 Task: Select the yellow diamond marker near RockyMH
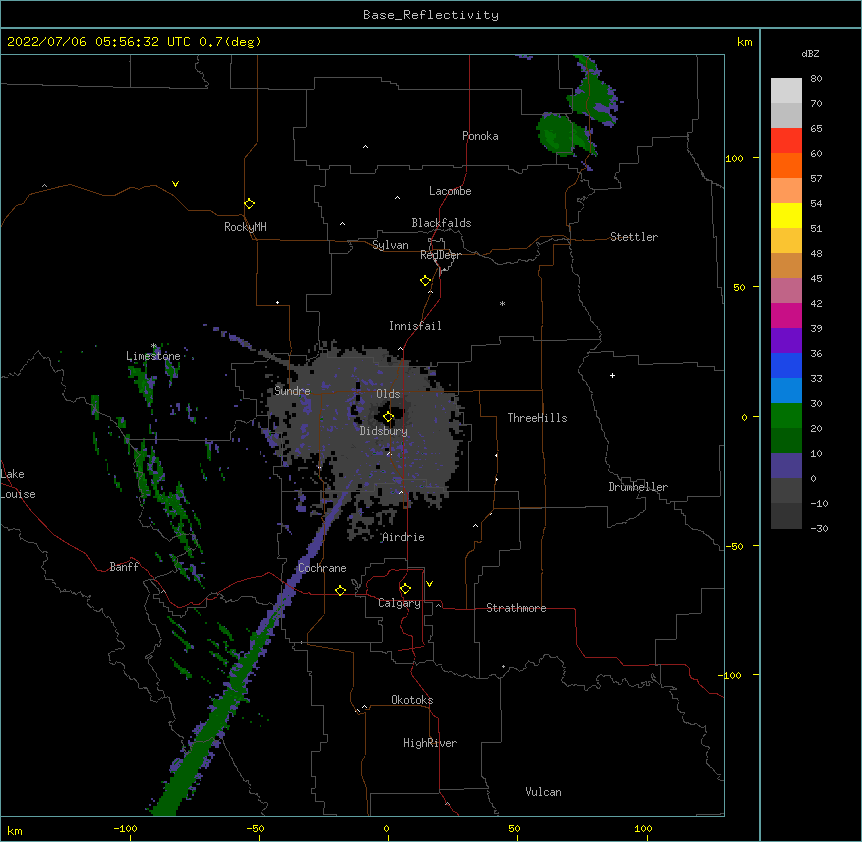tap(250, 204)
